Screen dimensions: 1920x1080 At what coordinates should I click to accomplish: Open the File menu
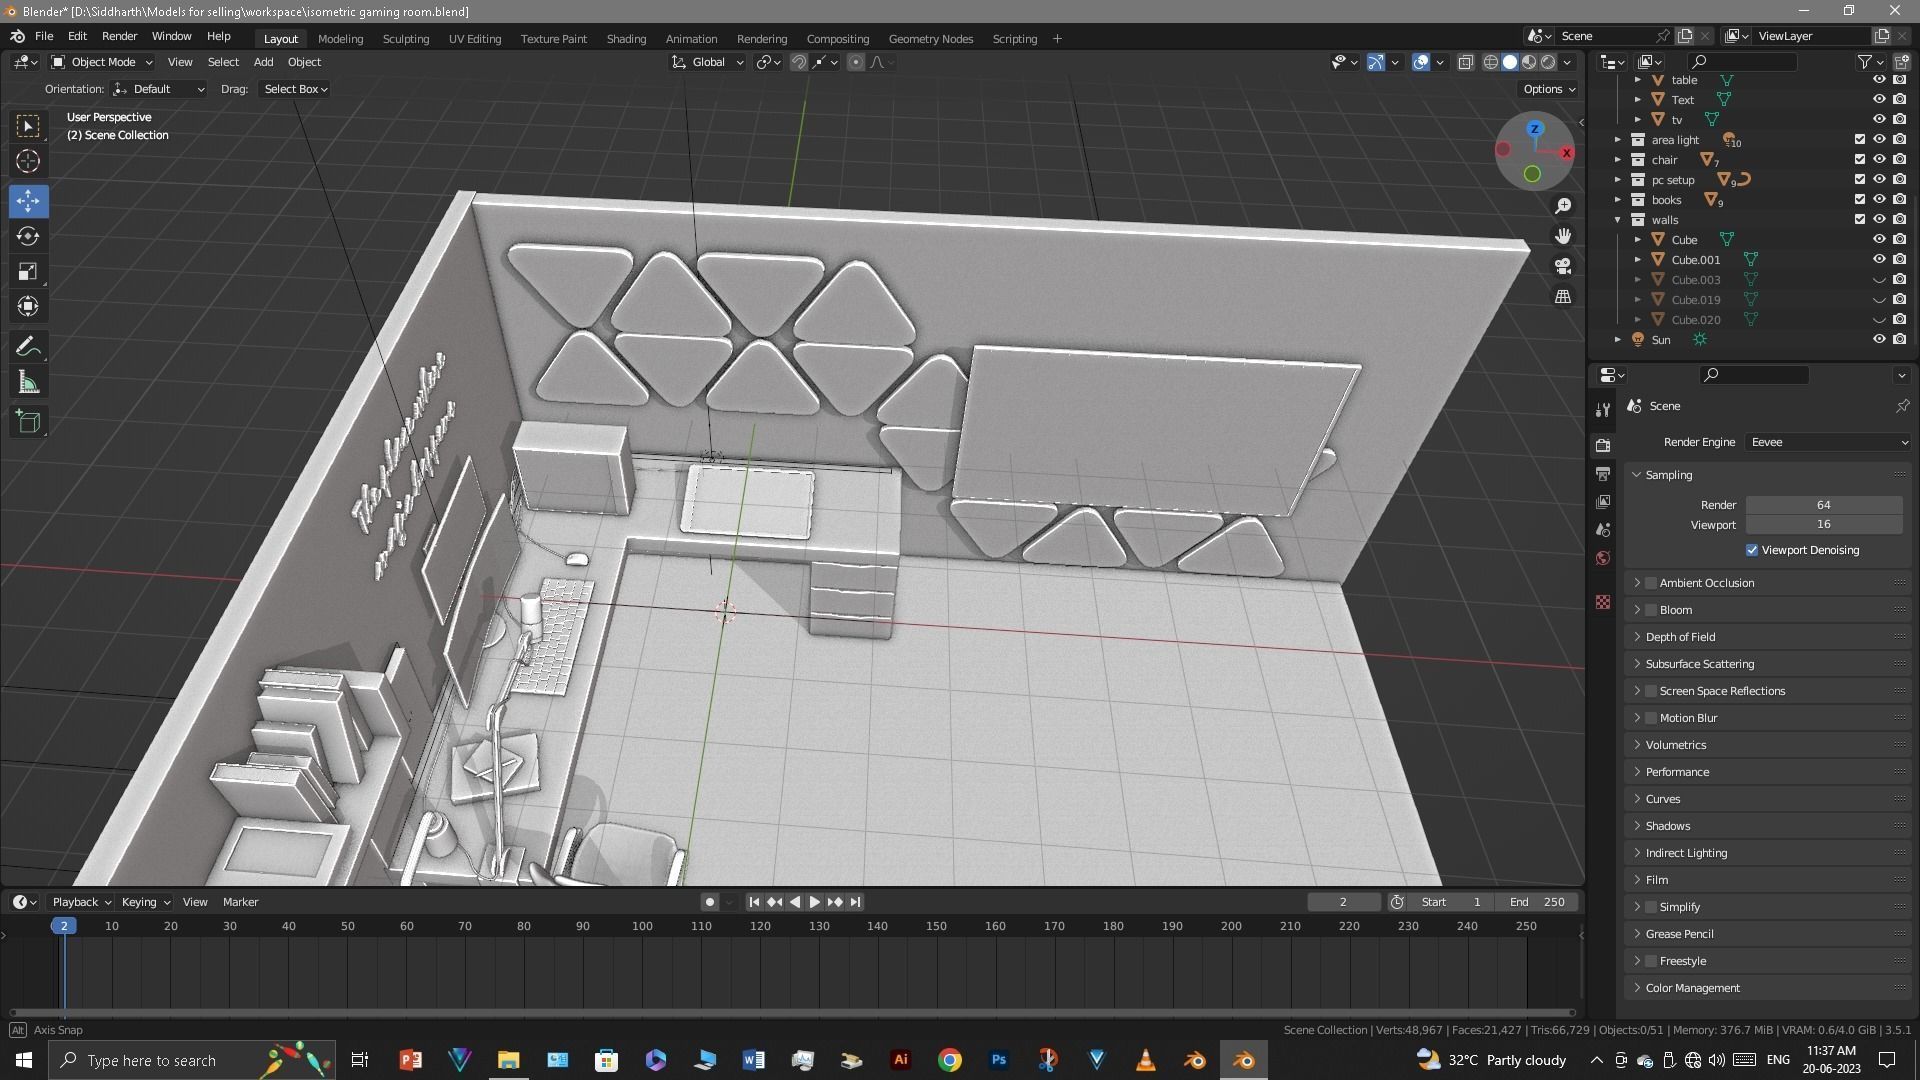tap(44, 36)
